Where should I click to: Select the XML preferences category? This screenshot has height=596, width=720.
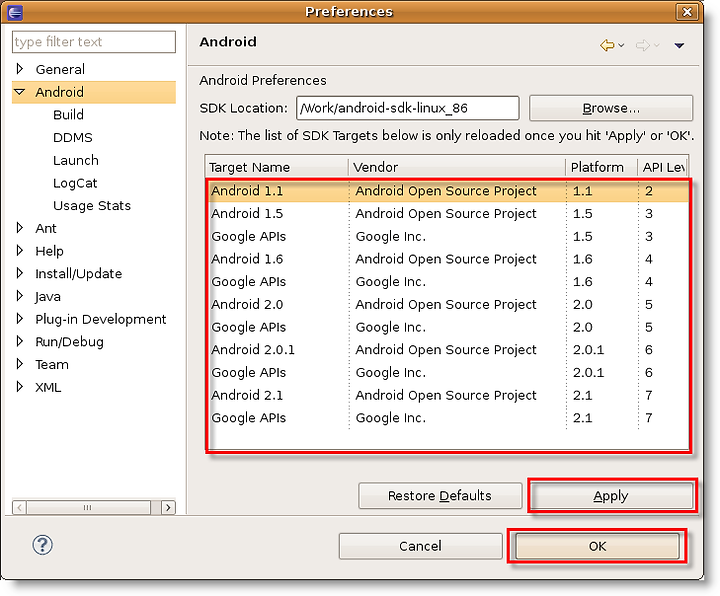(48, 387)
